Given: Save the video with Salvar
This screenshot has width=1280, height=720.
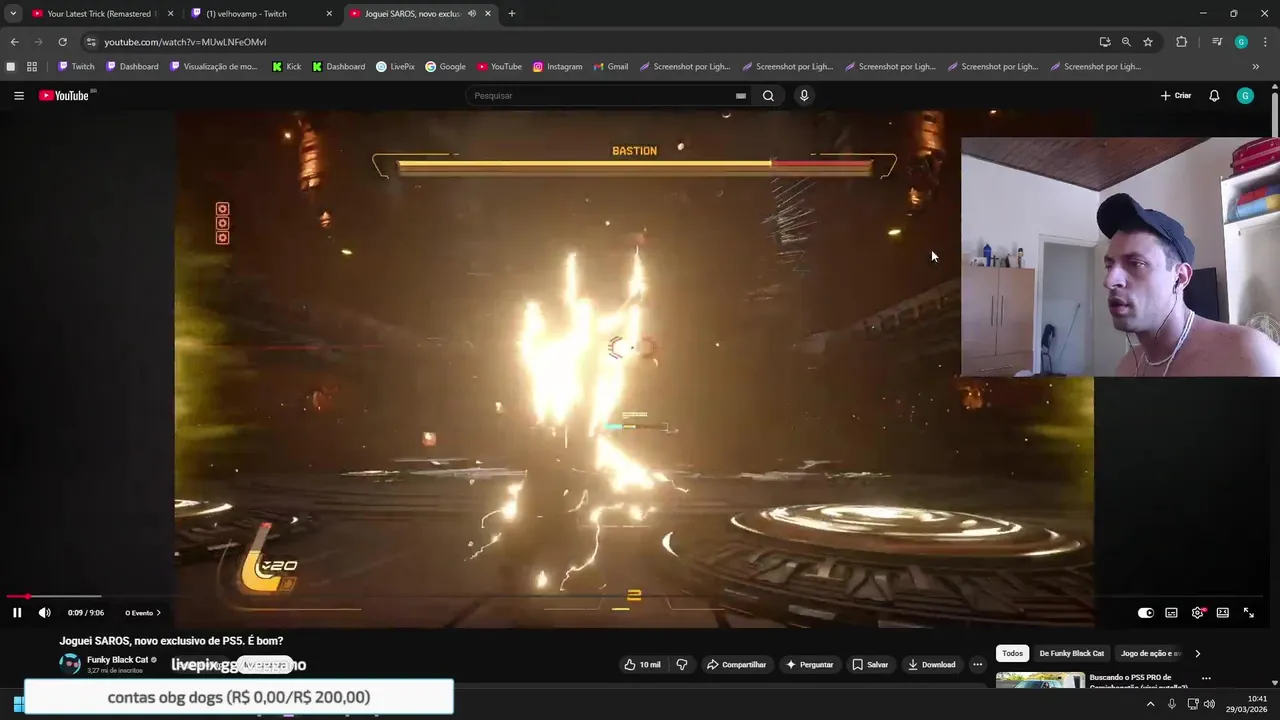Looking at the screenshot, I should 870,664.
